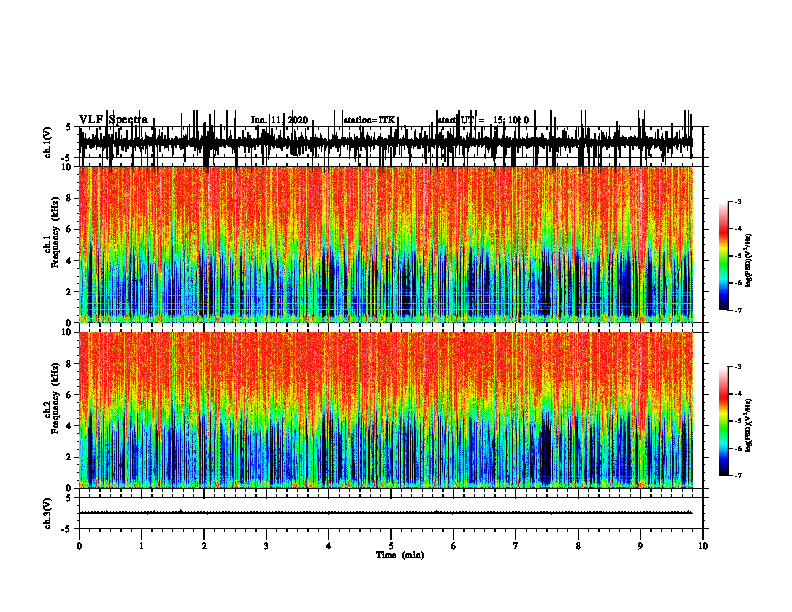Click the ch.1 frequency tick label "6"
Screen dimensions: 792x612
69,230
